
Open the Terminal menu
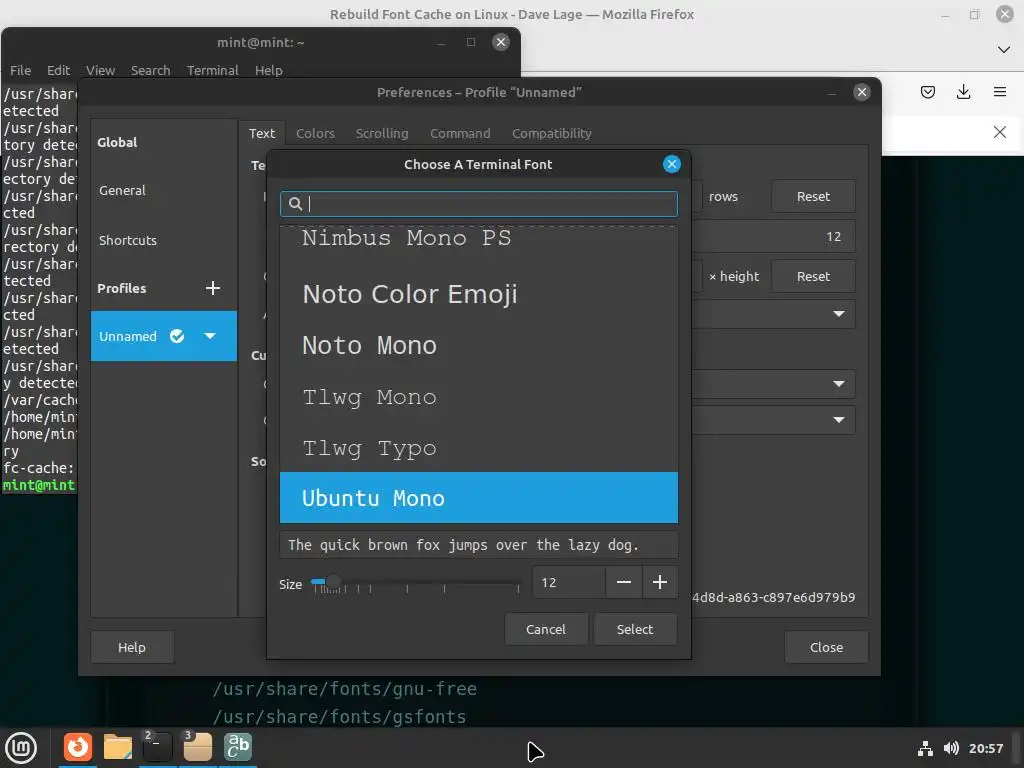[x=212, y=70]
